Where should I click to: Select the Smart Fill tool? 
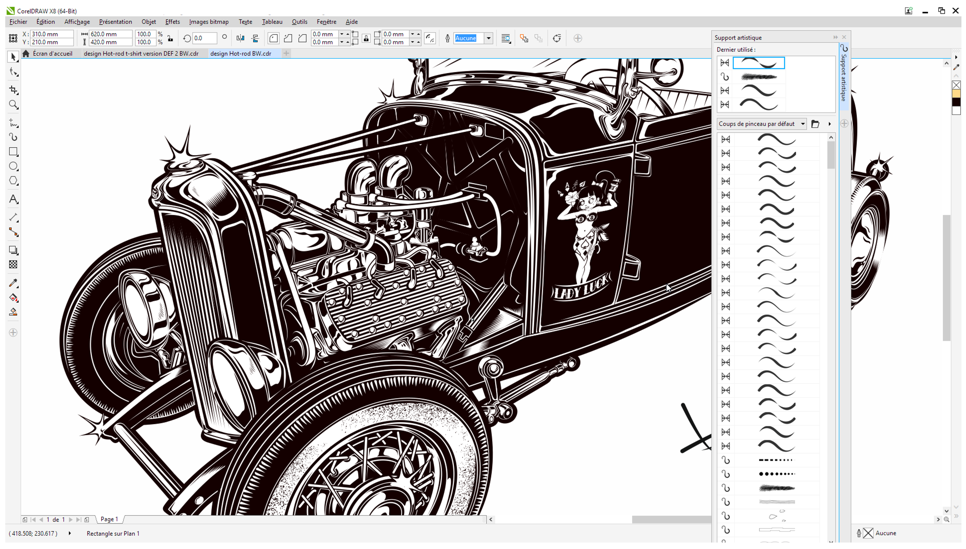14,312
